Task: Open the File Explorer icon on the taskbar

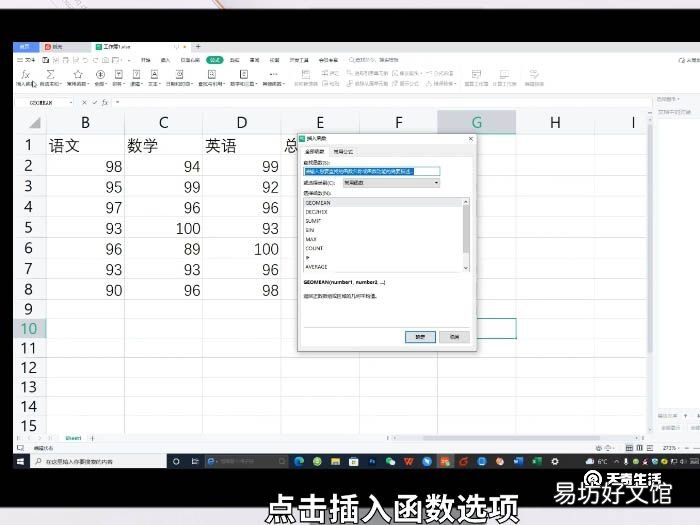Action: 335,461
